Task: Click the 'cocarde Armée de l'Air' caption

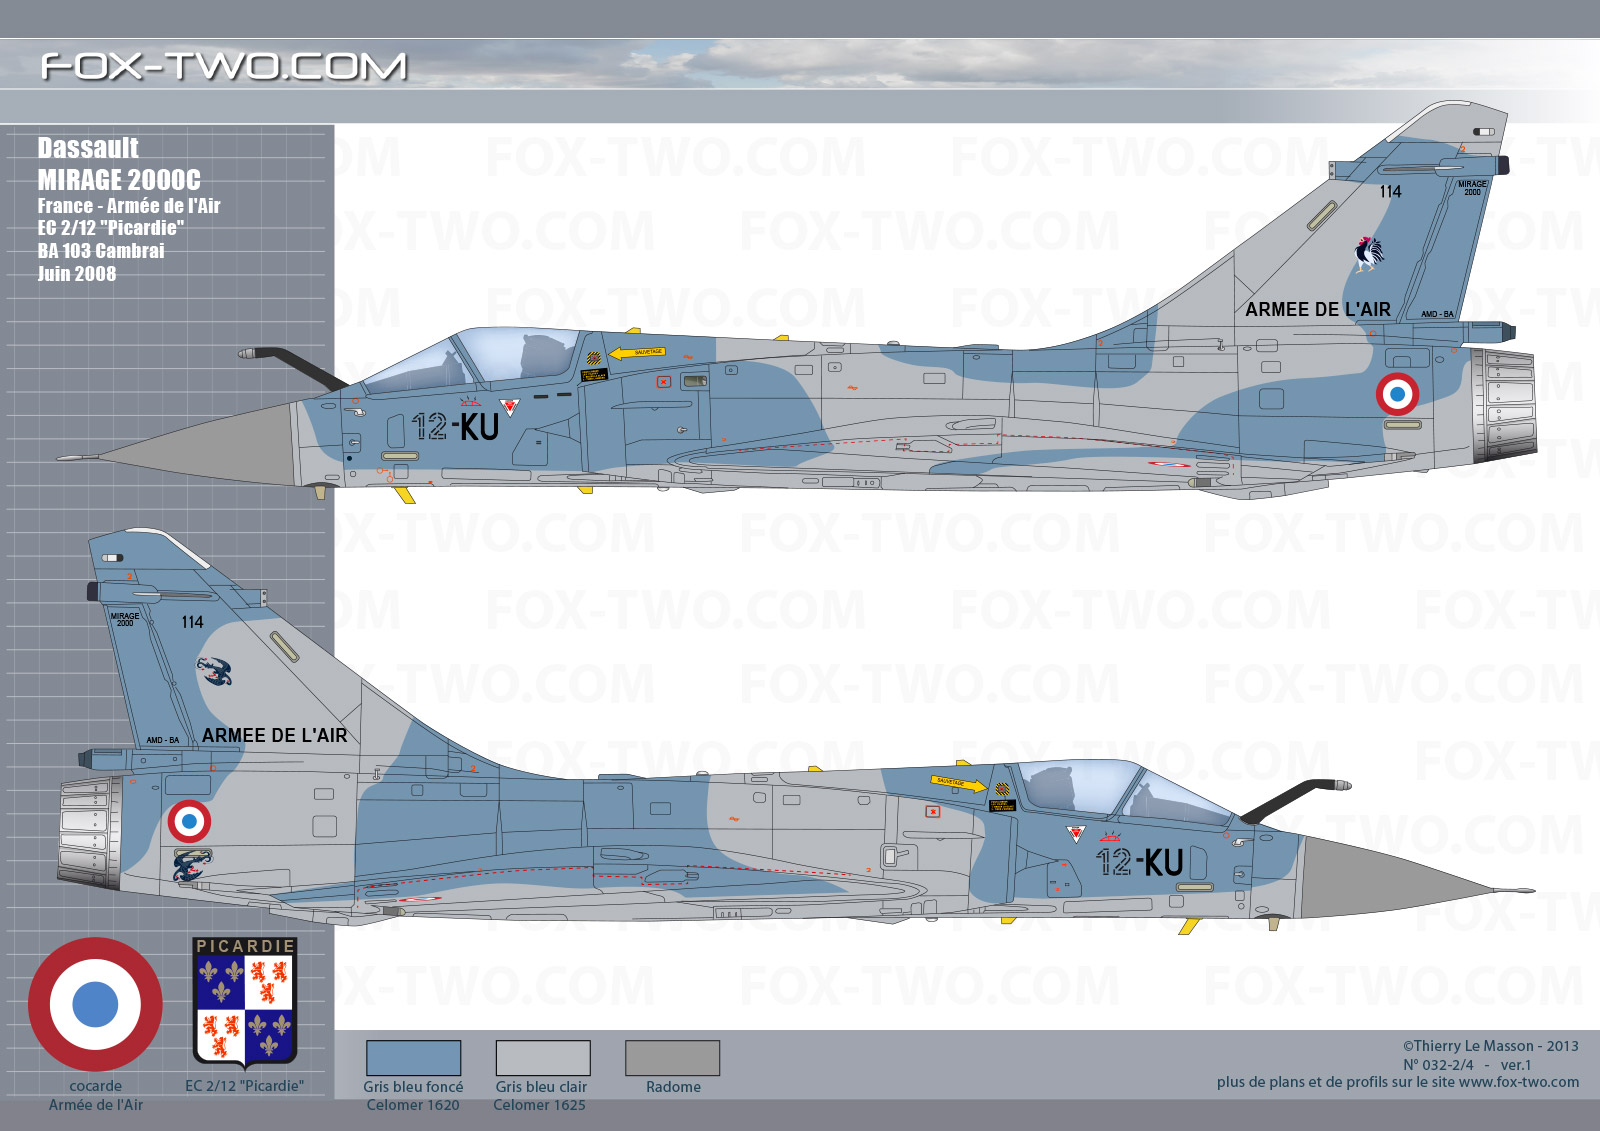Action: click(96, 1095)
